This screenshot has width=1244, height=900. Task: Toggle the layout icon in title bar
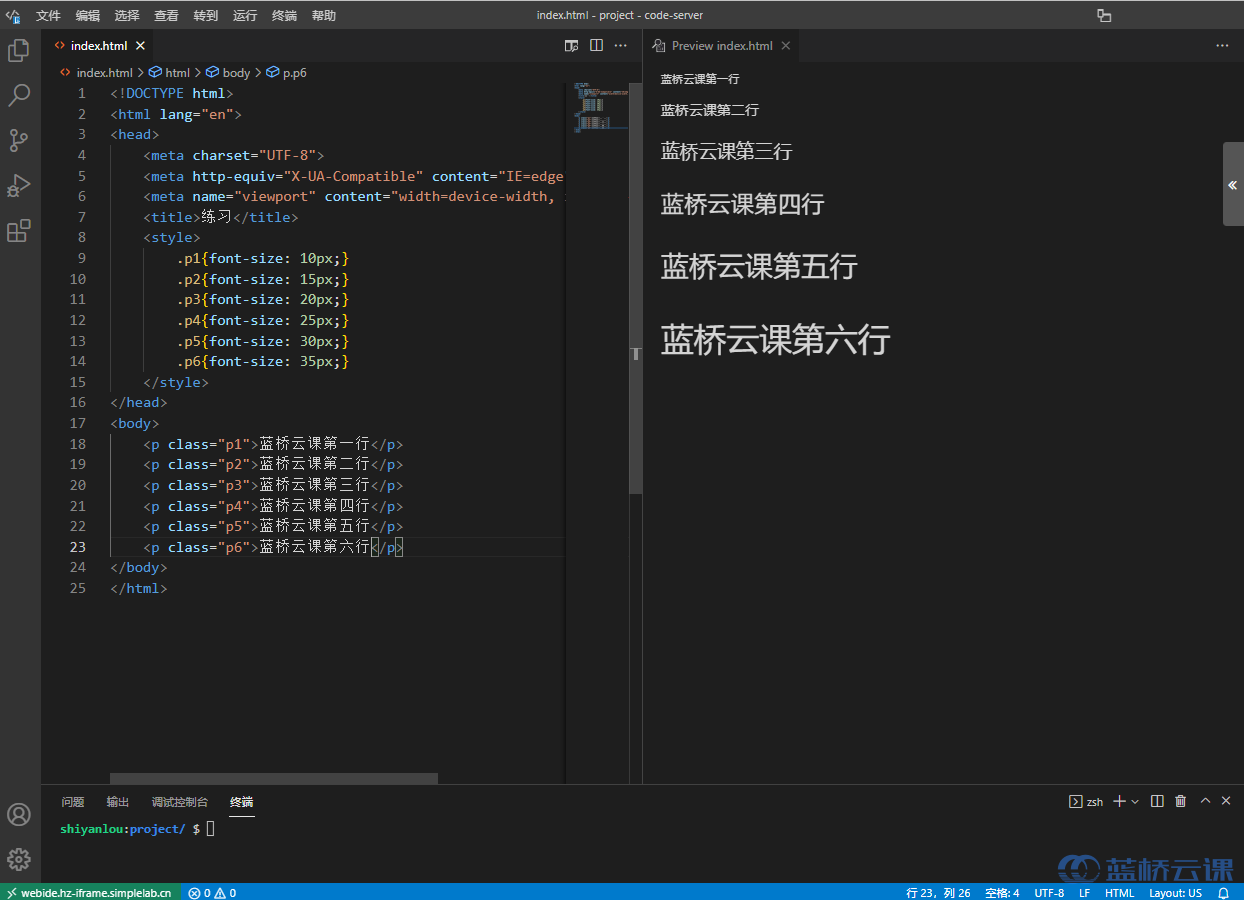pos(1104,15)
